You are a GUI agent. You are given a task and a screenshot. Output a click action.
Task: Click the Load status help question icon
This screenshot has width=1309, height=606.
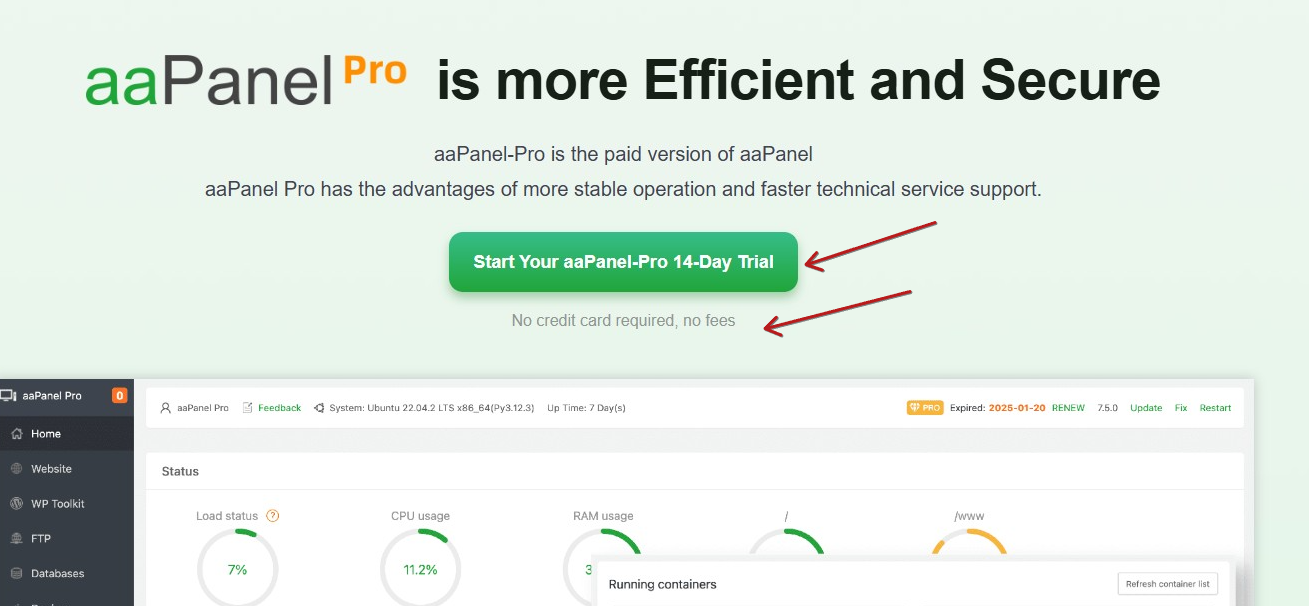click(x=272, y=516)
